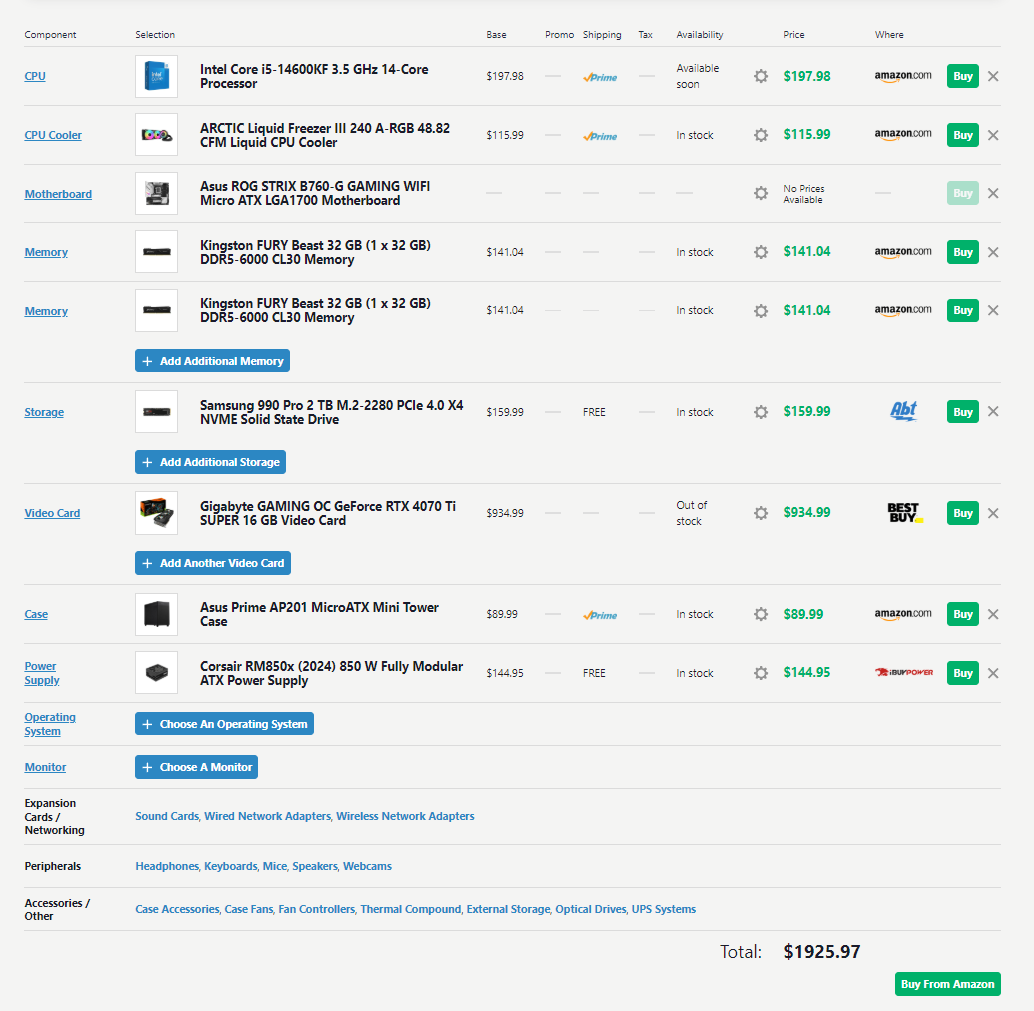Click Choose A Monitor button

(x=197, y=767)
